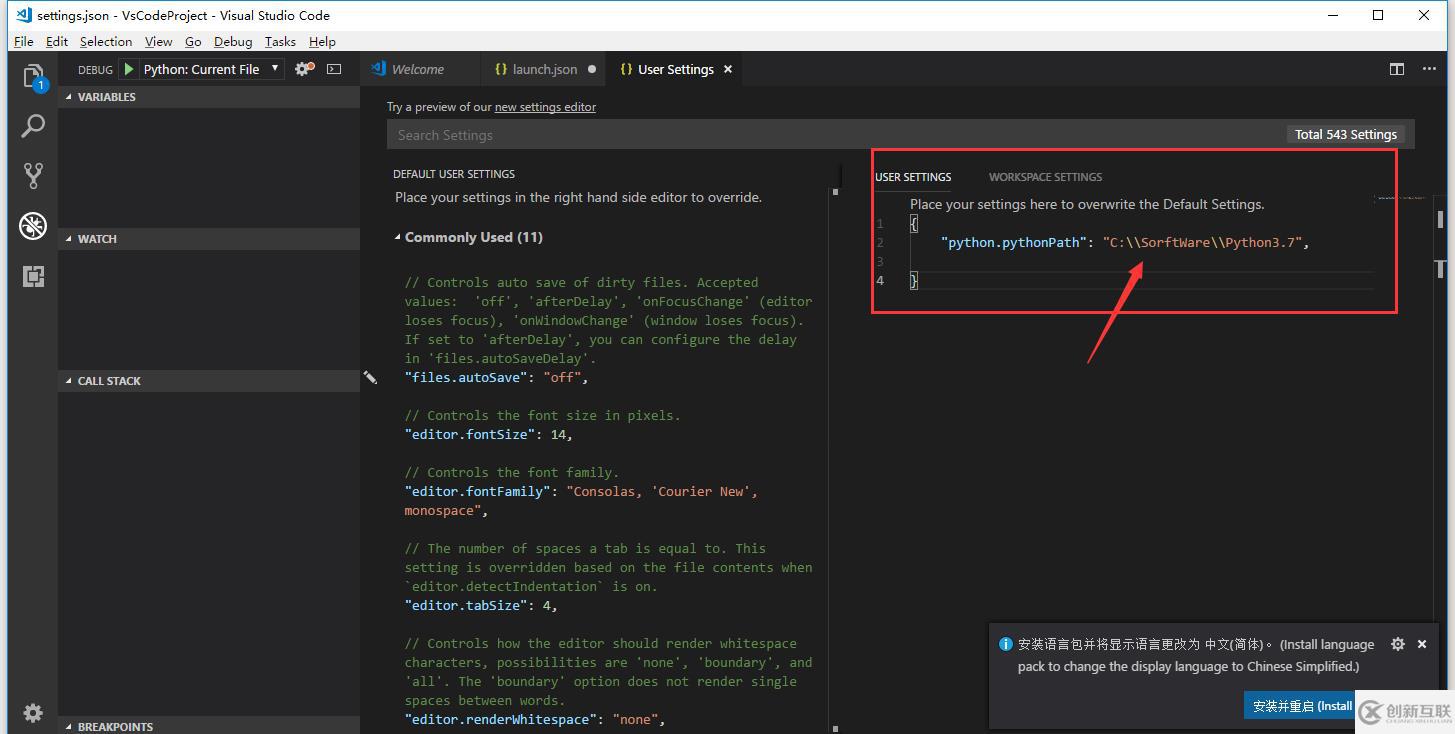Open the Source Control view
This screenshot has width=1455, height=734.
[33, 176]
